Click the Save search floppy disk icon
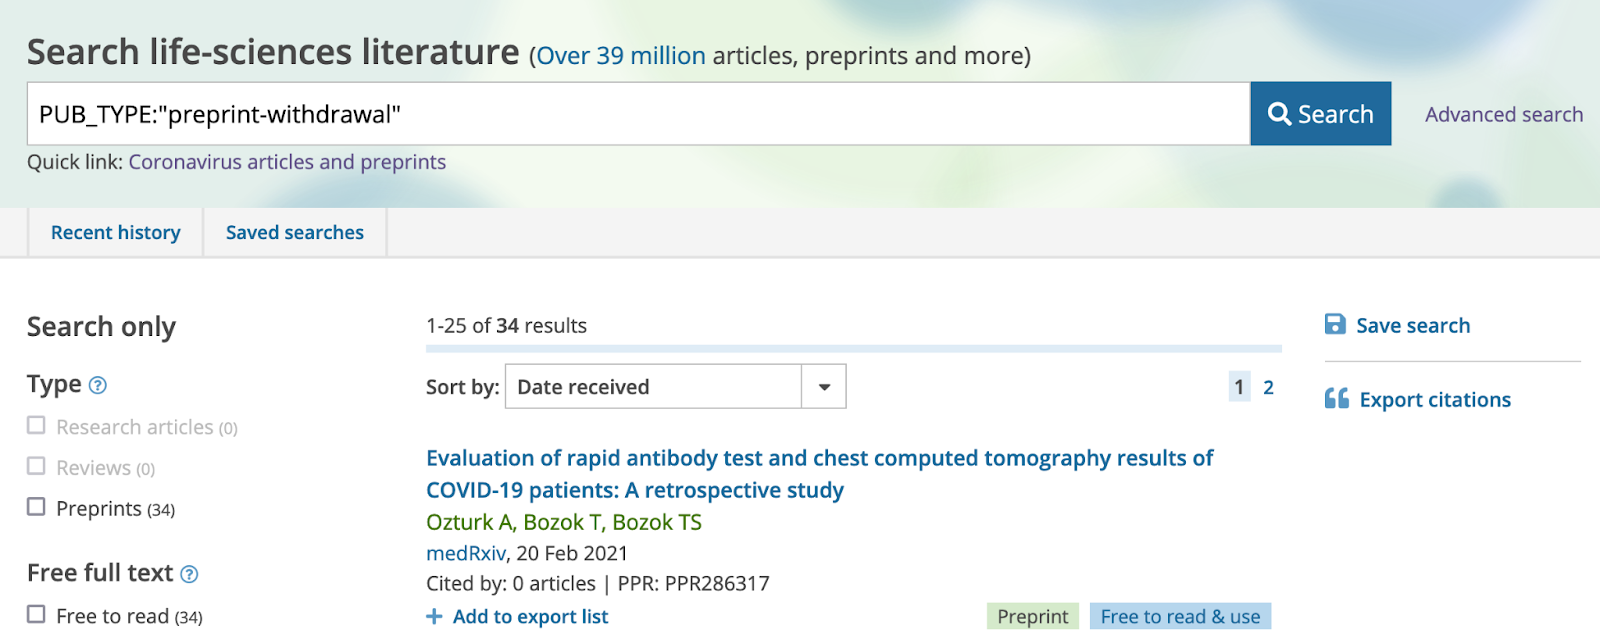Screen dimensions: 1600x644 1335,324
